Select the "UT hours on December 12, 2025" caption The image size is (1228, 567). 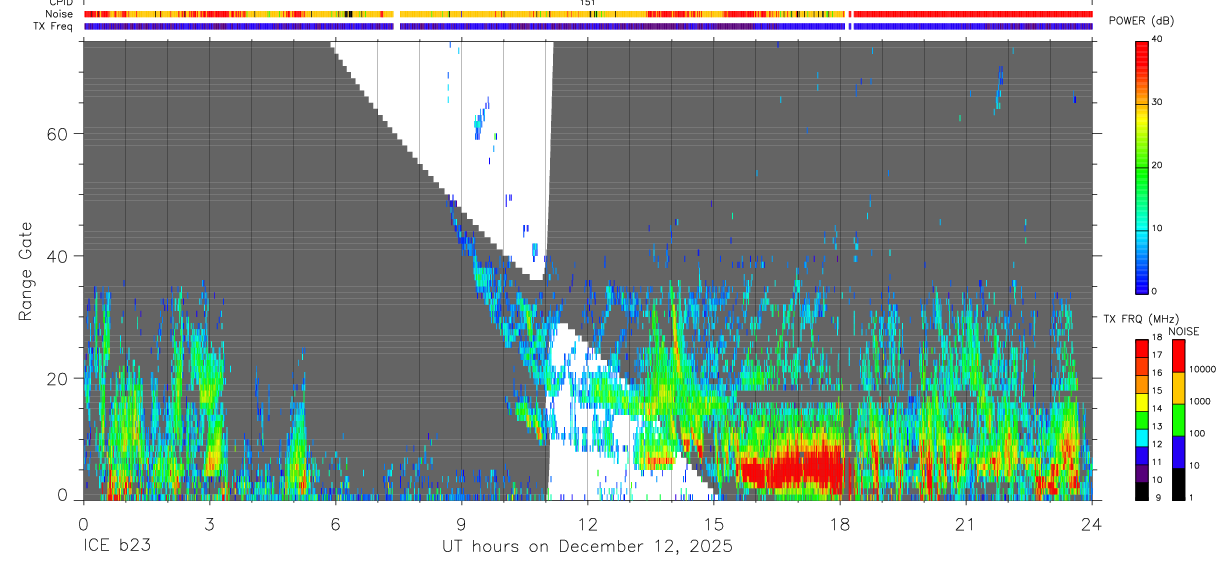click(588, 547)
